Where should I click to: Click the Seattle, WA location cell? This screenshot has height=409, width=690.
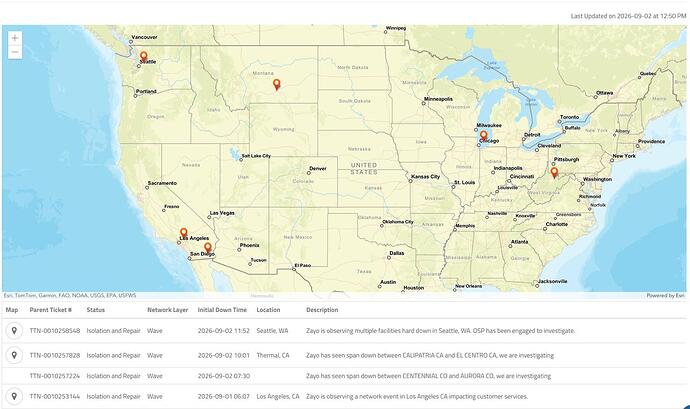coord(272,331)
